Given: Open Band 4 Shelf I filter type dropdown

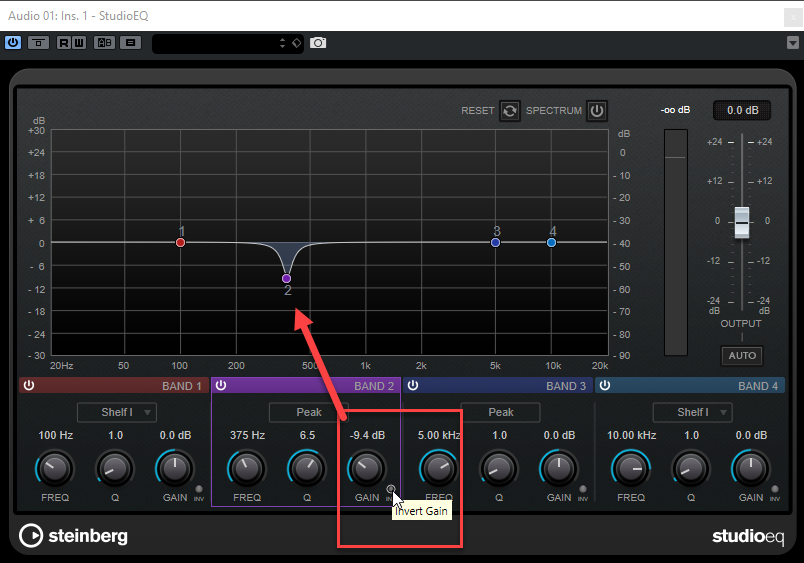Looking at the screenshot, I should point(693,412).
